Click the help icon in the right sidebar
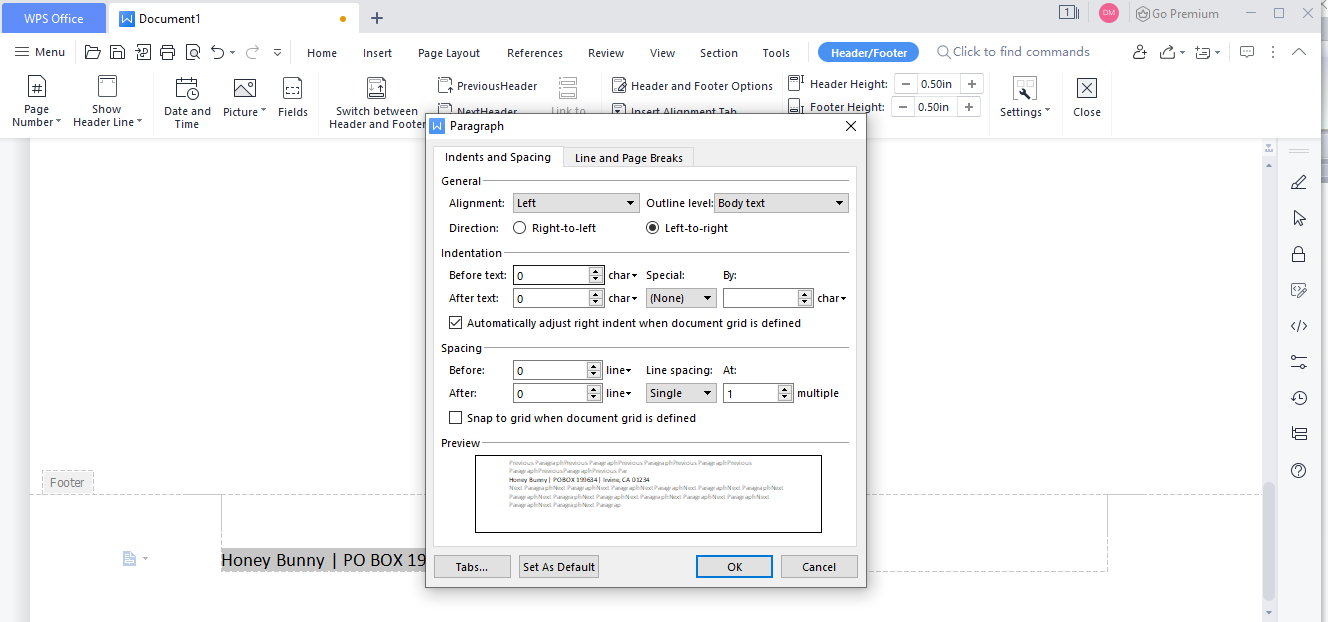This screenshot has width=1328, height=622. tap(1298, 470)
